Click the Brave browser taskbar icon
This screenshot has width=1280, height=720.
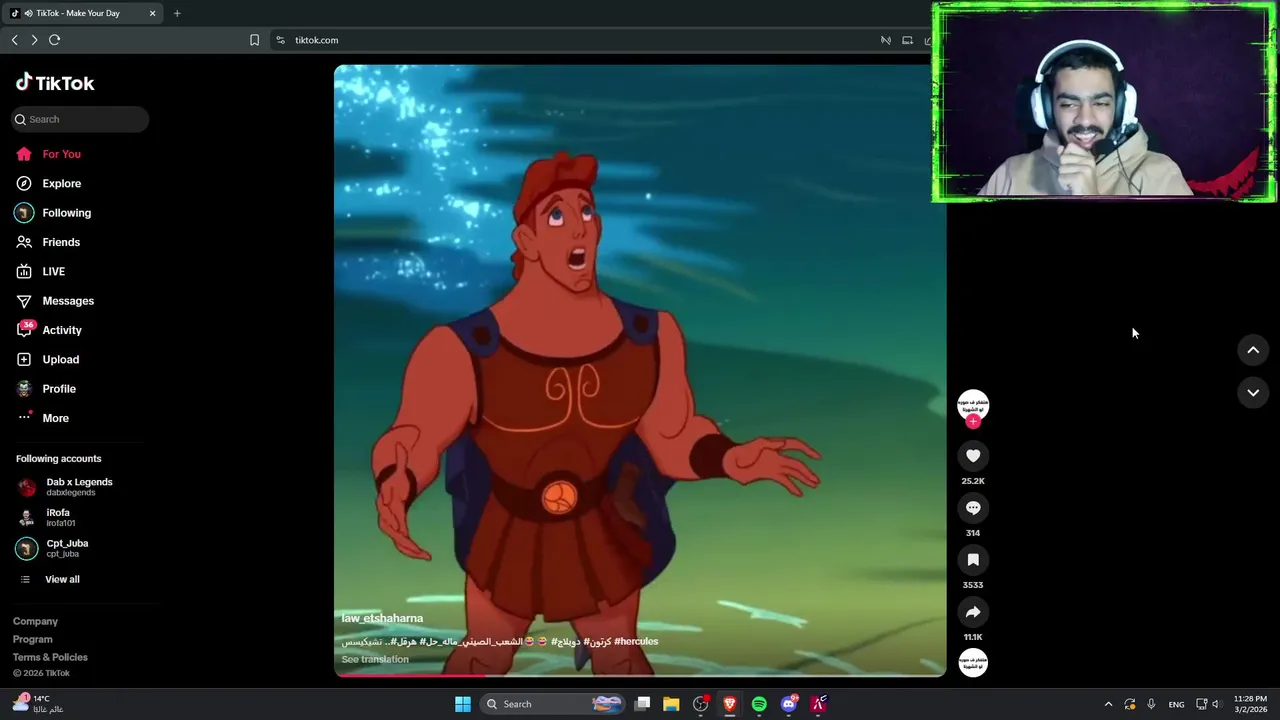coord(730,704)
